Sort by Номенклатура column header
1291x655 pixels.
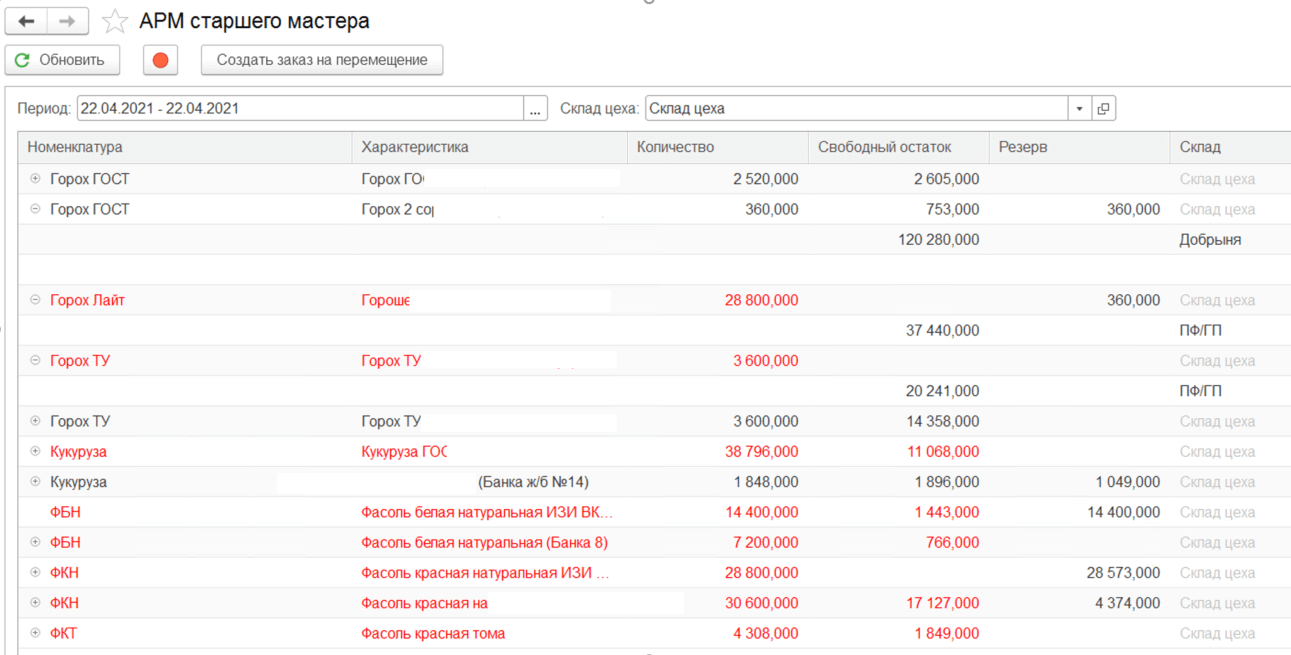[185, 147]
